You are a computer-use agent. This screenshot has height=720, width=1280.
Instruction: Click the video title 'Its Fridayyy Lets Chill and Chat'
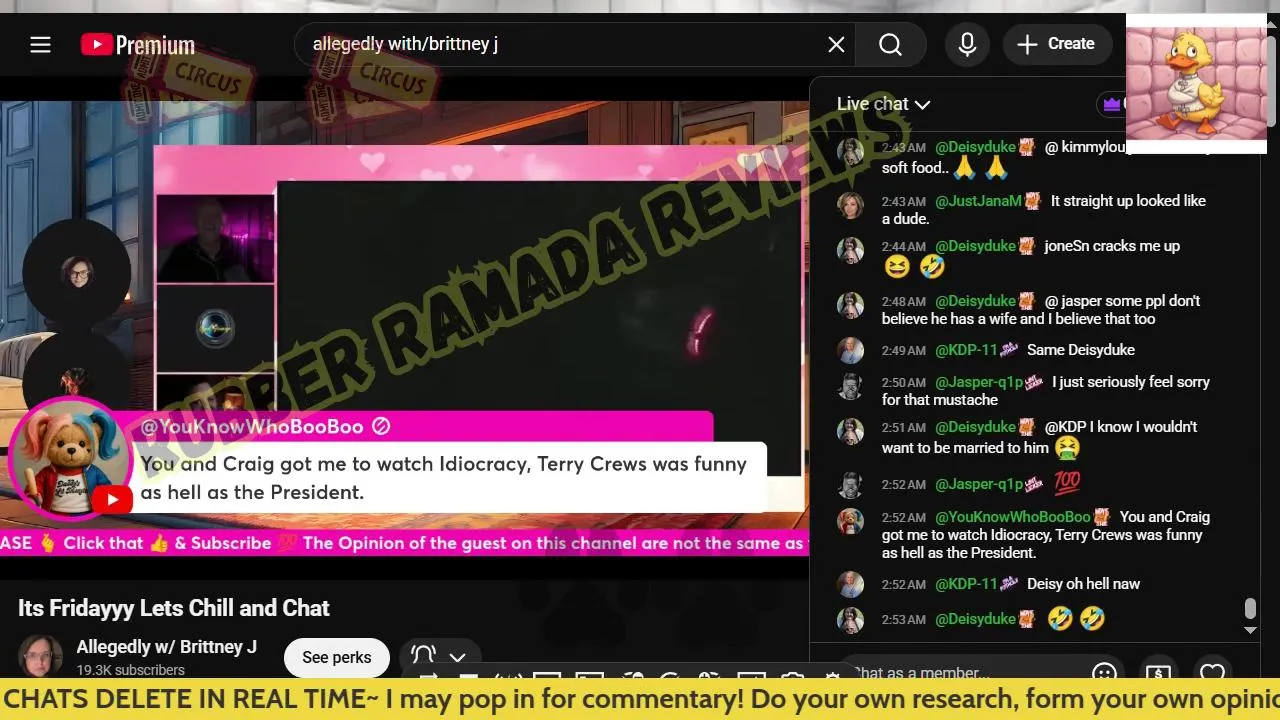tap(174, 608)
